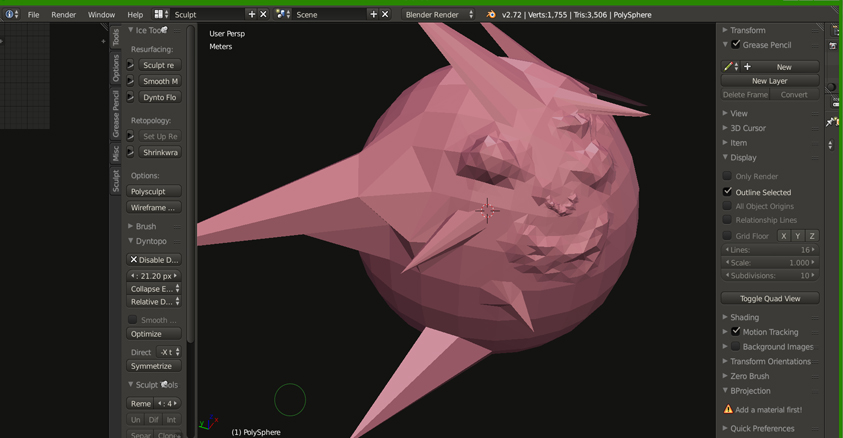Uncheck Outline Selected option

[727, 191]
